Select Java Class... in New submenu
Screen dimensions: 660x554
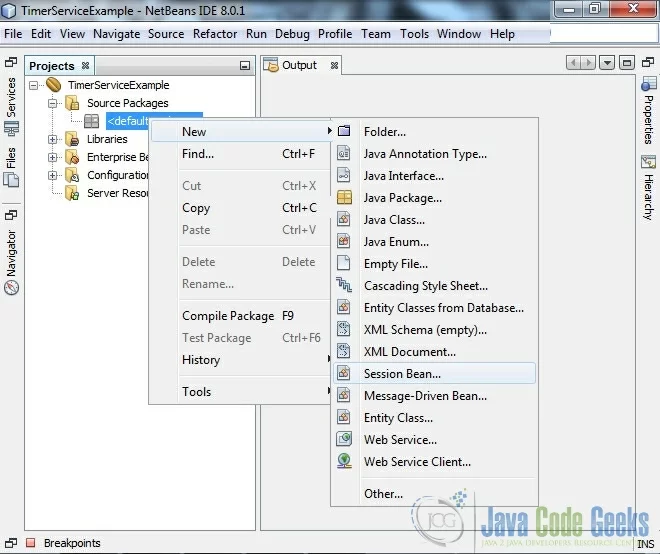(434, 219)
